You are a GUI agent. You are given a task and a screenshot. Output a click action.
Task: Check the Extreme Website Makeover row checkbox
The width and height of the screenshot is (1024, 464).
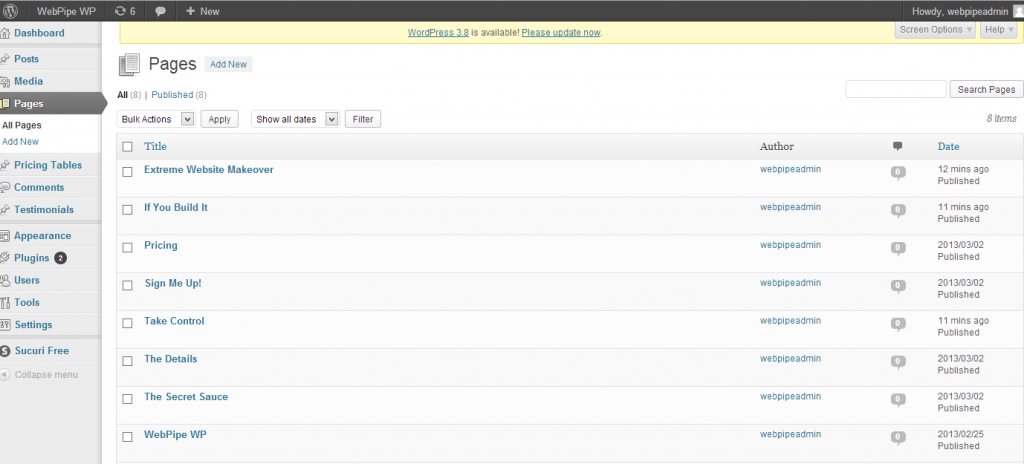point(127,172)
